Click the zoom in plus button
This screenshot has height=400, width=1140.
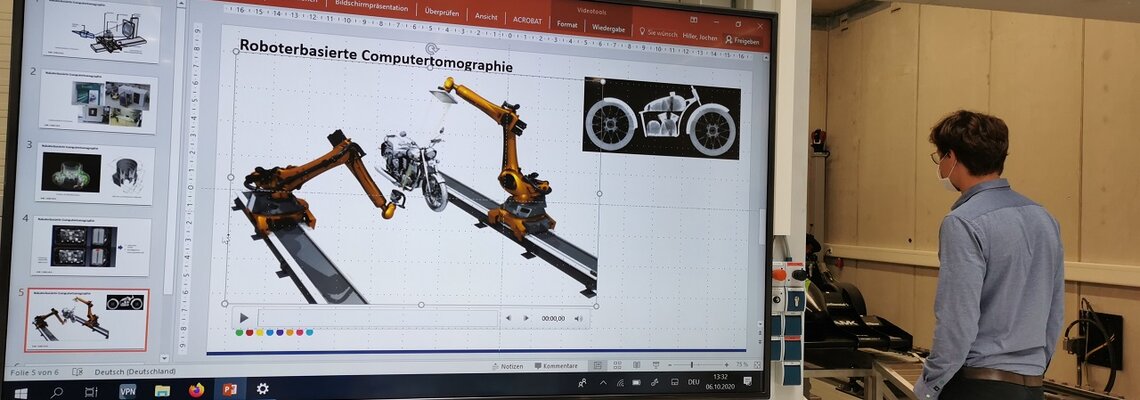[726, 365]
